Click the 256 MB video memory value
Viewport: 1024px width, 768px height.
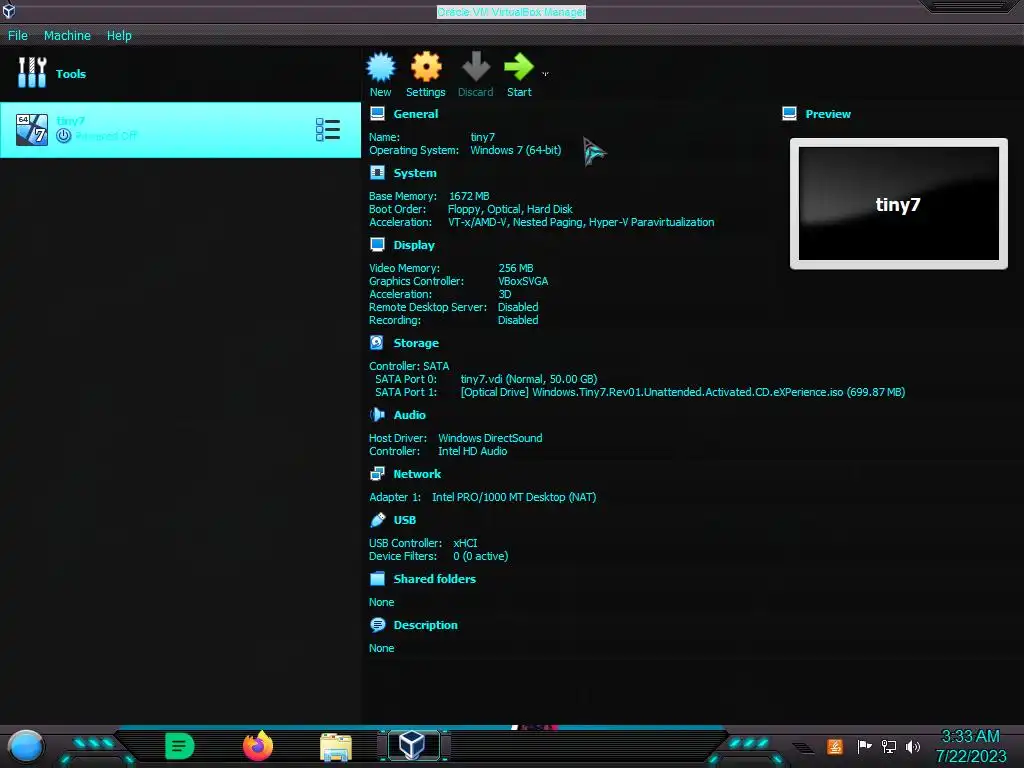[x=516, y=268]
